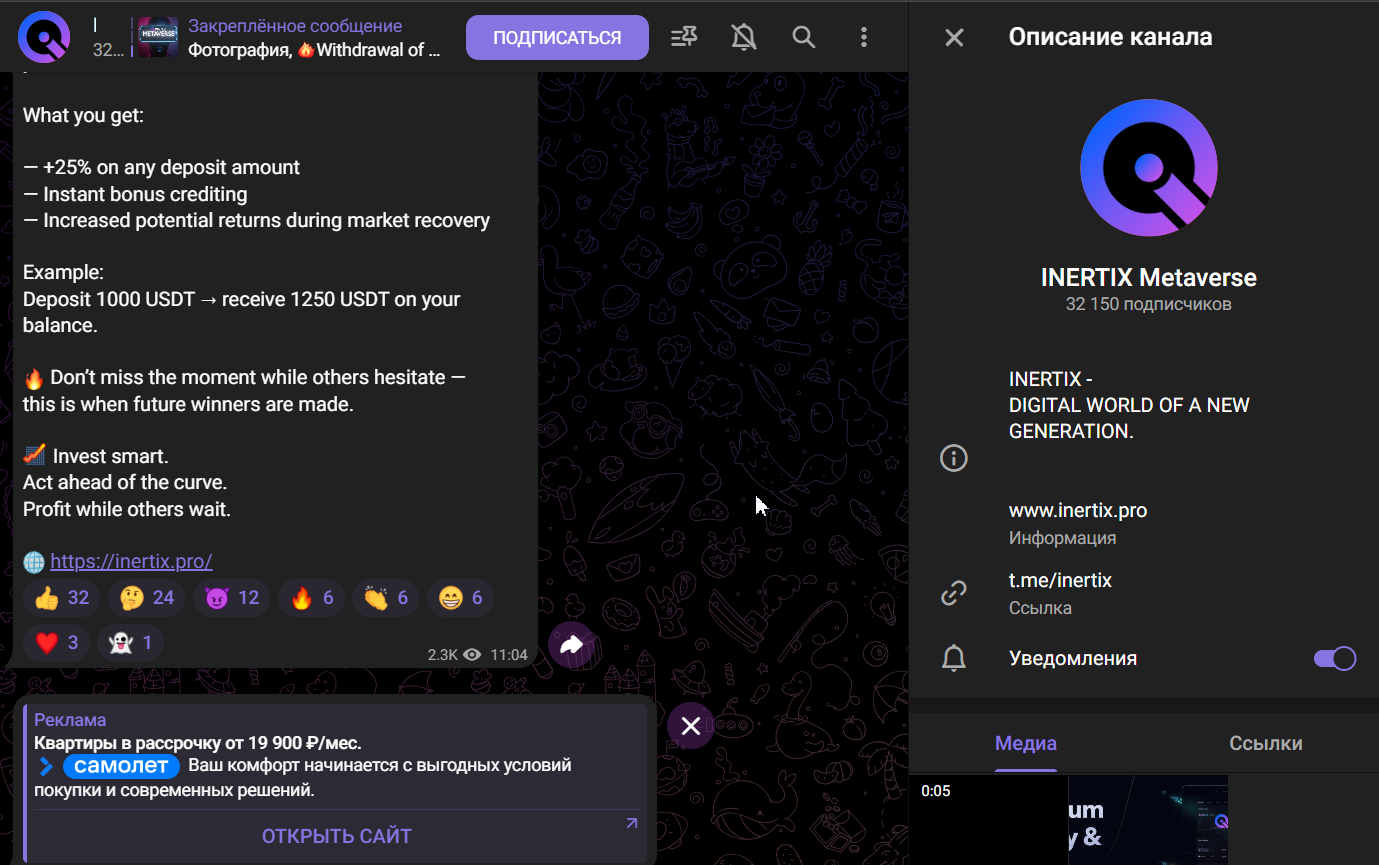Click the 11:04 message timestamp
1379x865 pixels.
click(x=509, y=655)
